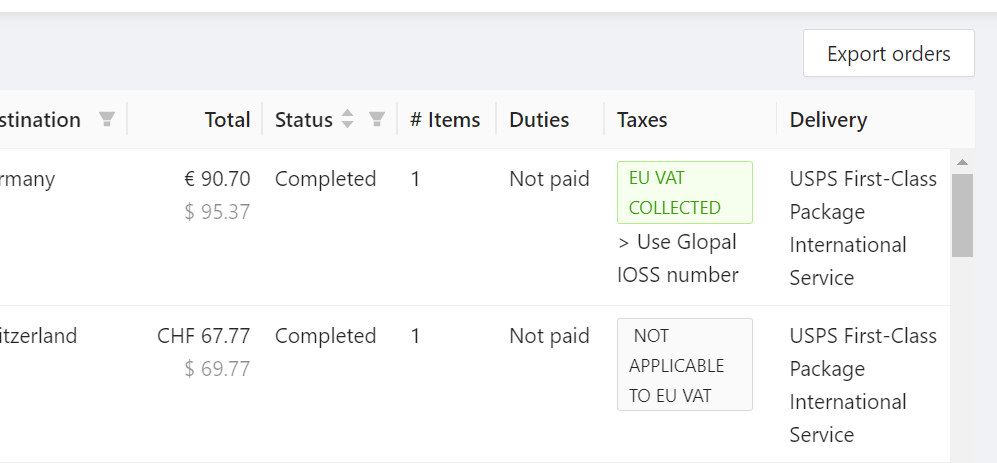This screenshot has width=997, height=463.
Task: Click the table scrollbar up arrow
Action: point(962,161)
